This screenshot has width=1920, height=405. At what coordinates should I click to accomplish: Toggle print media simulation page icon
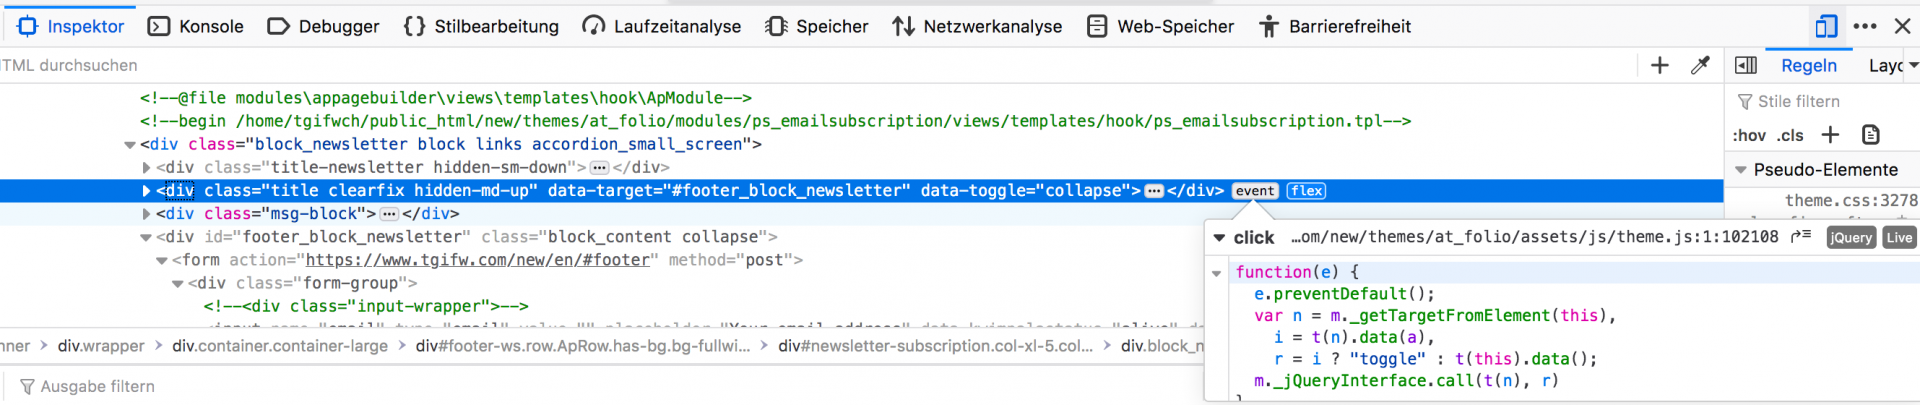(x=1871, y=135)
